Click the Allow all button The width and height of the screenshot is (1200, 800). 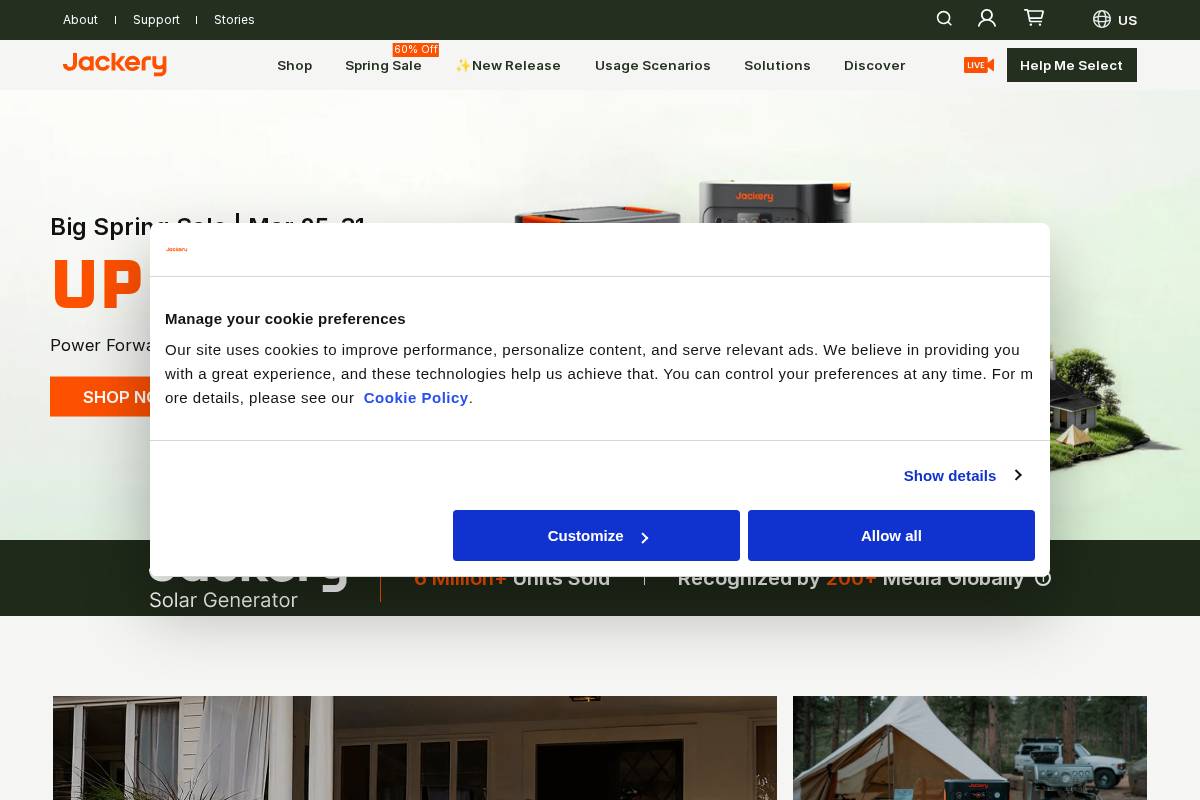(890, 535)
